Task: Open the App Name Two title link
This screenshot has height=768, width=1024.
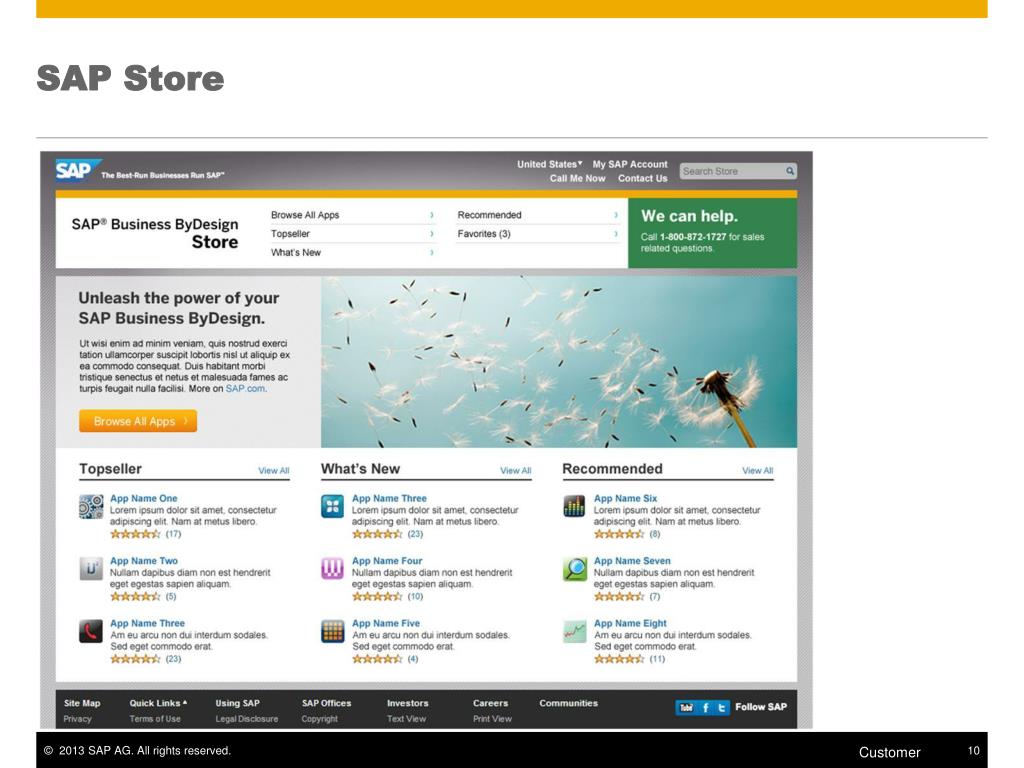Action: 144,561
